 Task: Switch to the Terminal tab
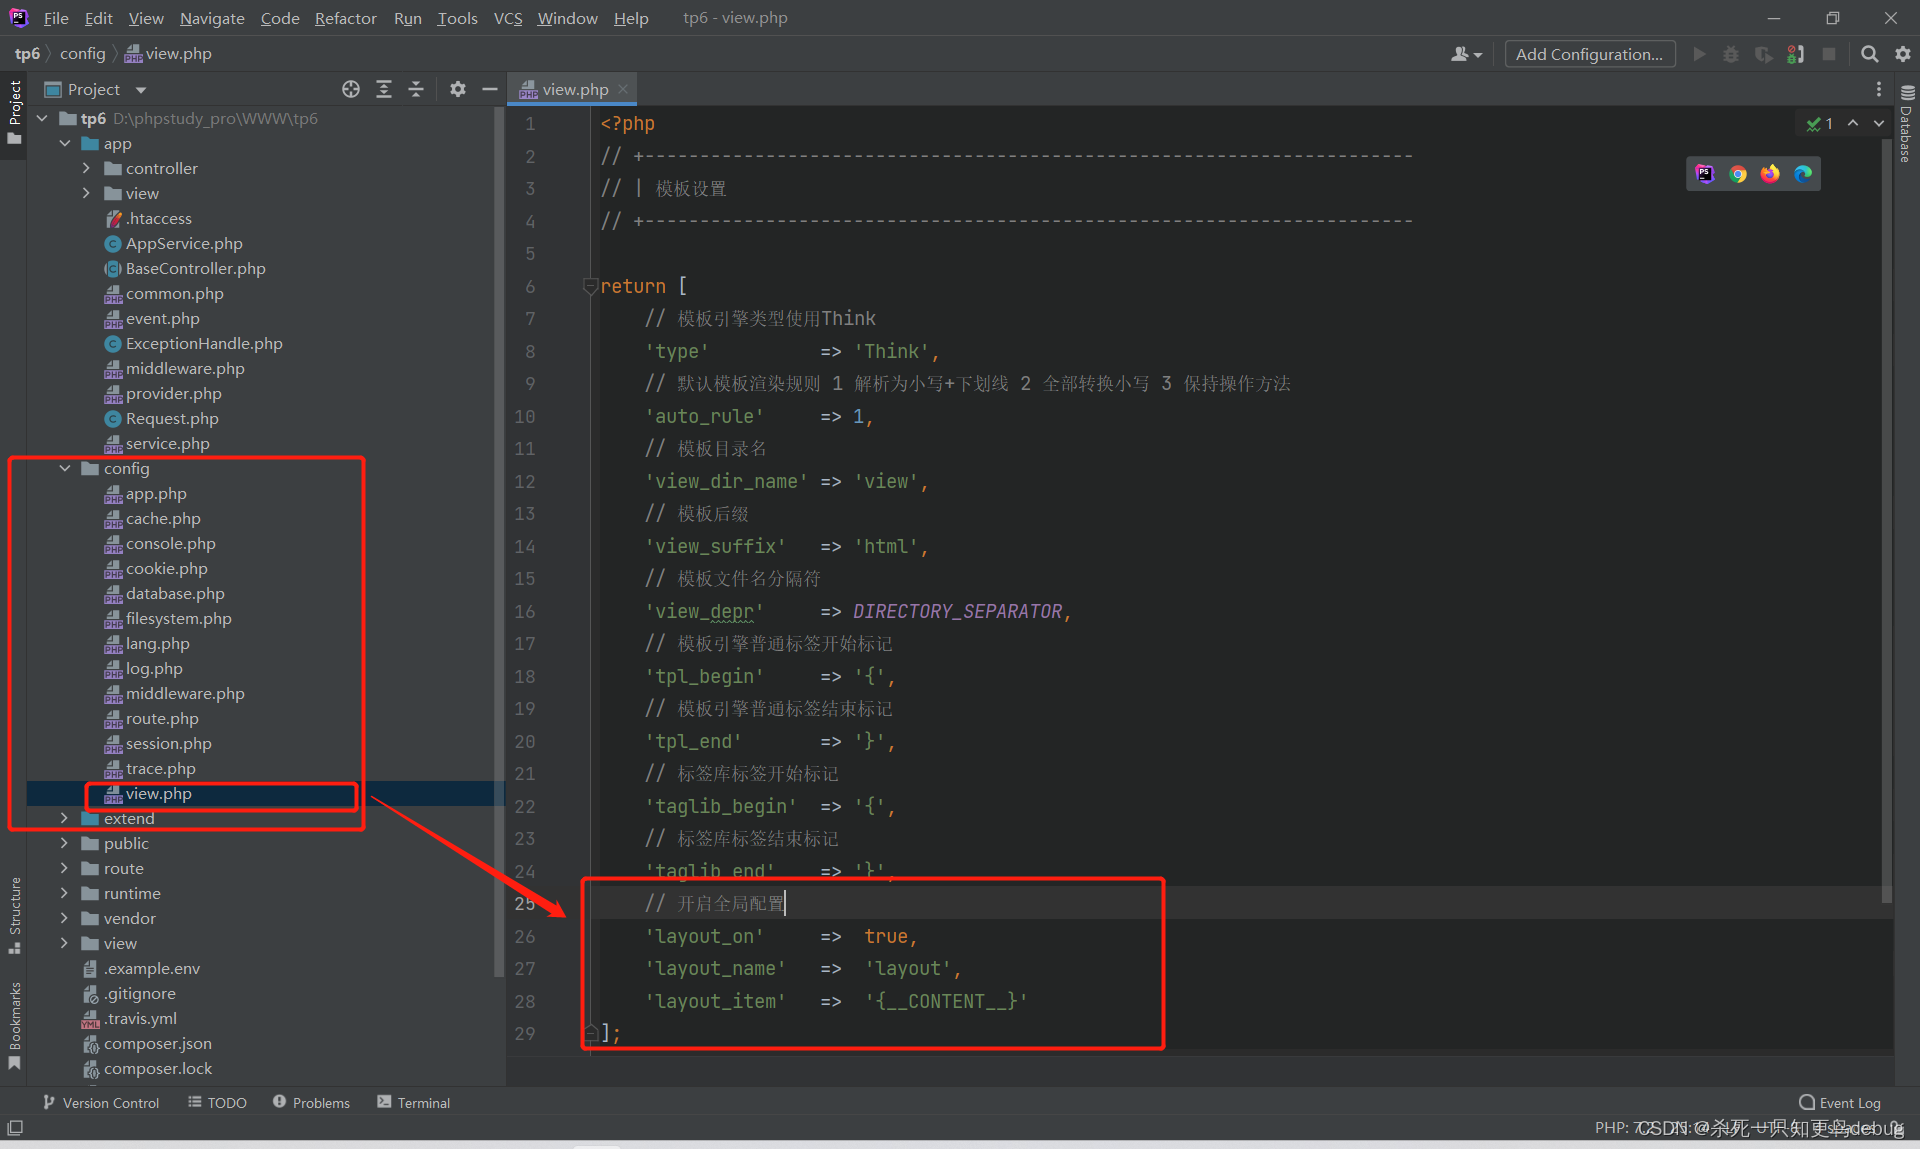(x=413, y=1102)
